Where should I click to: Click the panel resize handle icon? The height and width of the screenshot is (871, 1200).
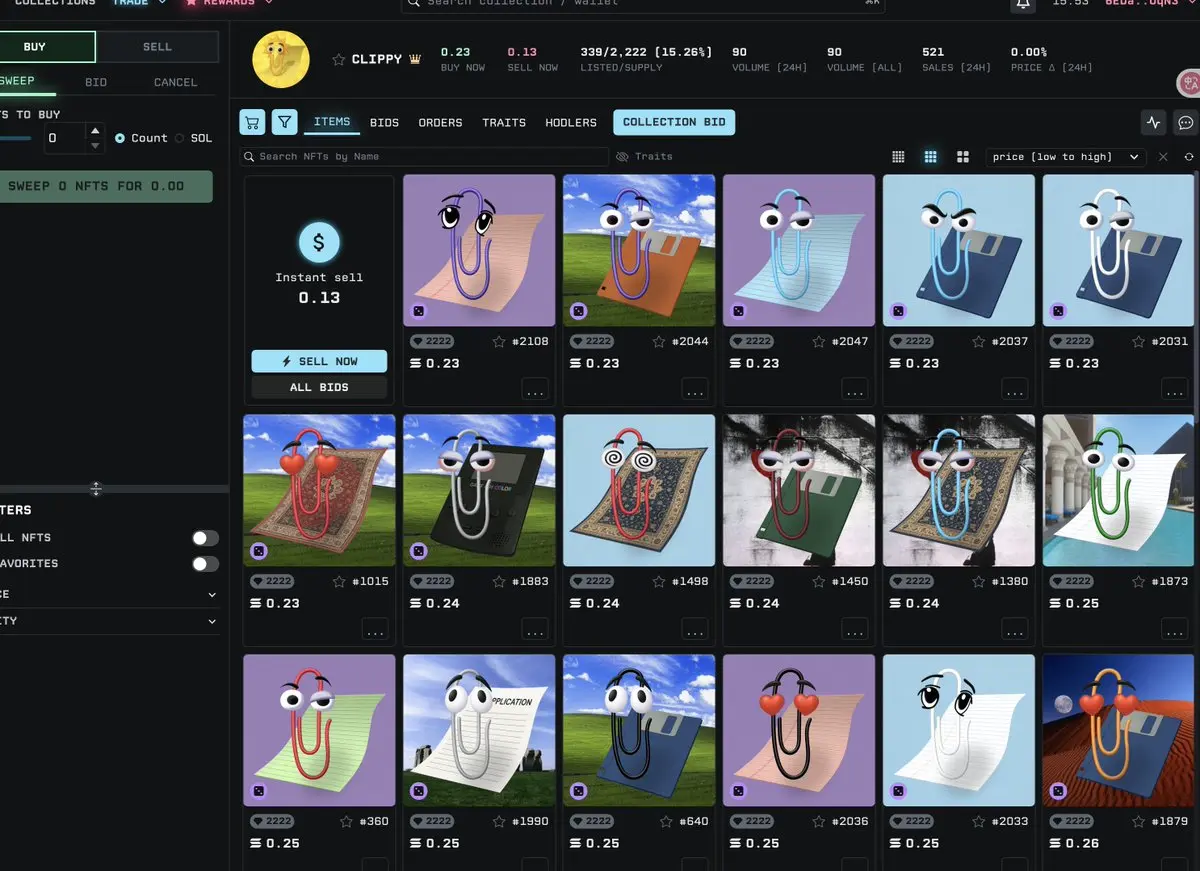point(96,489)
